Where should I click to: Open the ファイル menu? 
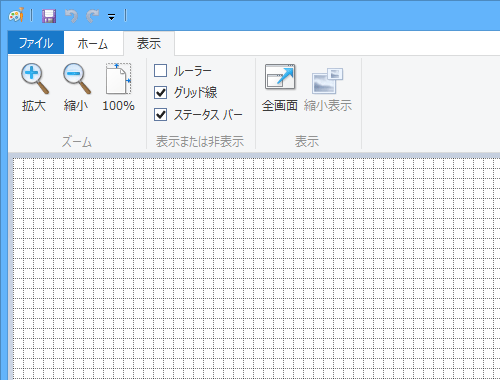click(x=36, y=43)
